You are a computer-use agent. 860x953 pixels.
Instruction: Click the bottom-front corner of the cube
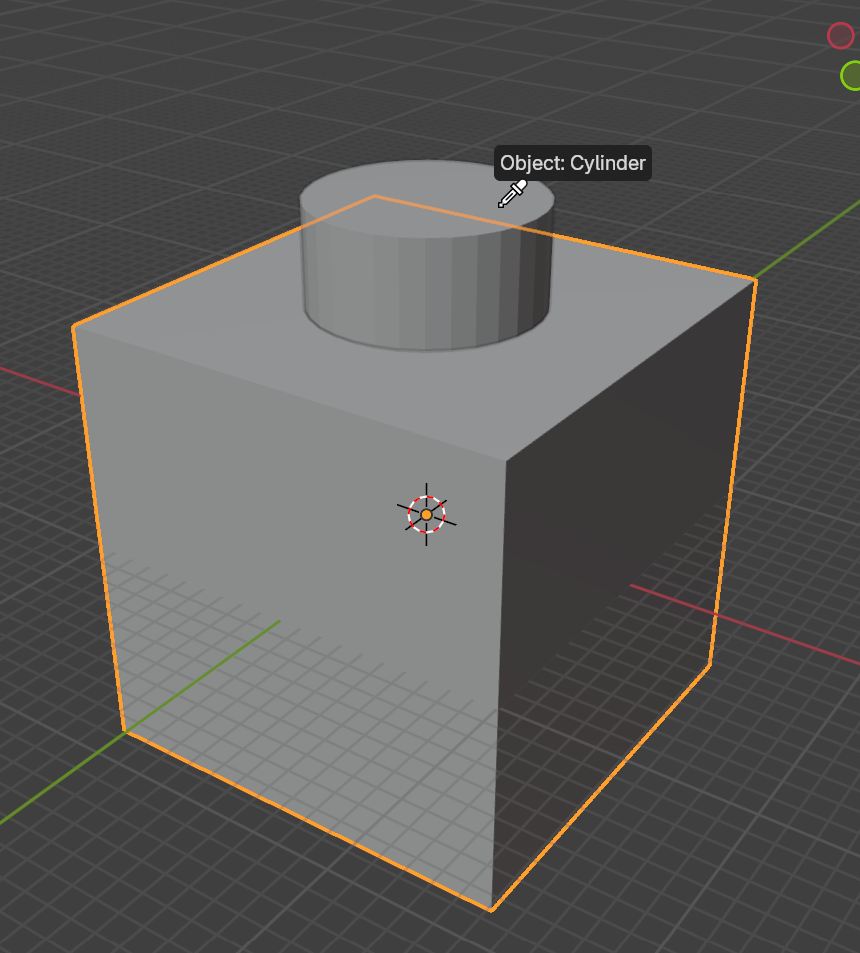493,908
